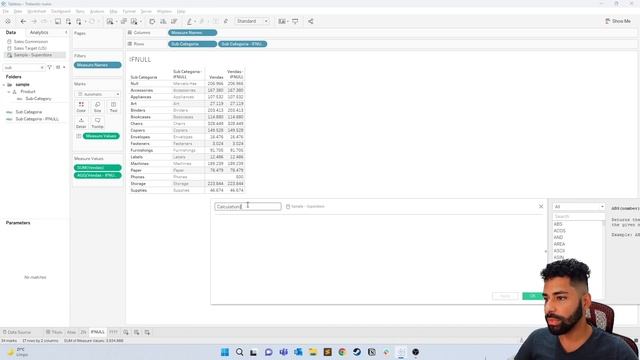Click the Presentation mode toolbar icon

point(295,21)
